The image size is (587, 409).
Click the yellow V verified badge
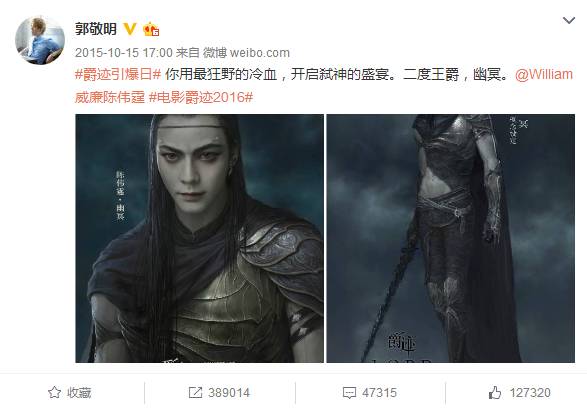[x=130, y=29]
